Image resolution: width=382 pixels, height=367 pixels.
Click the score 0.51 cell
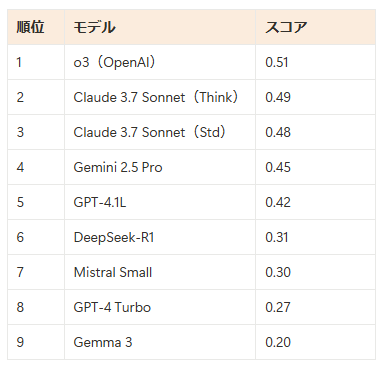[316, 62]
